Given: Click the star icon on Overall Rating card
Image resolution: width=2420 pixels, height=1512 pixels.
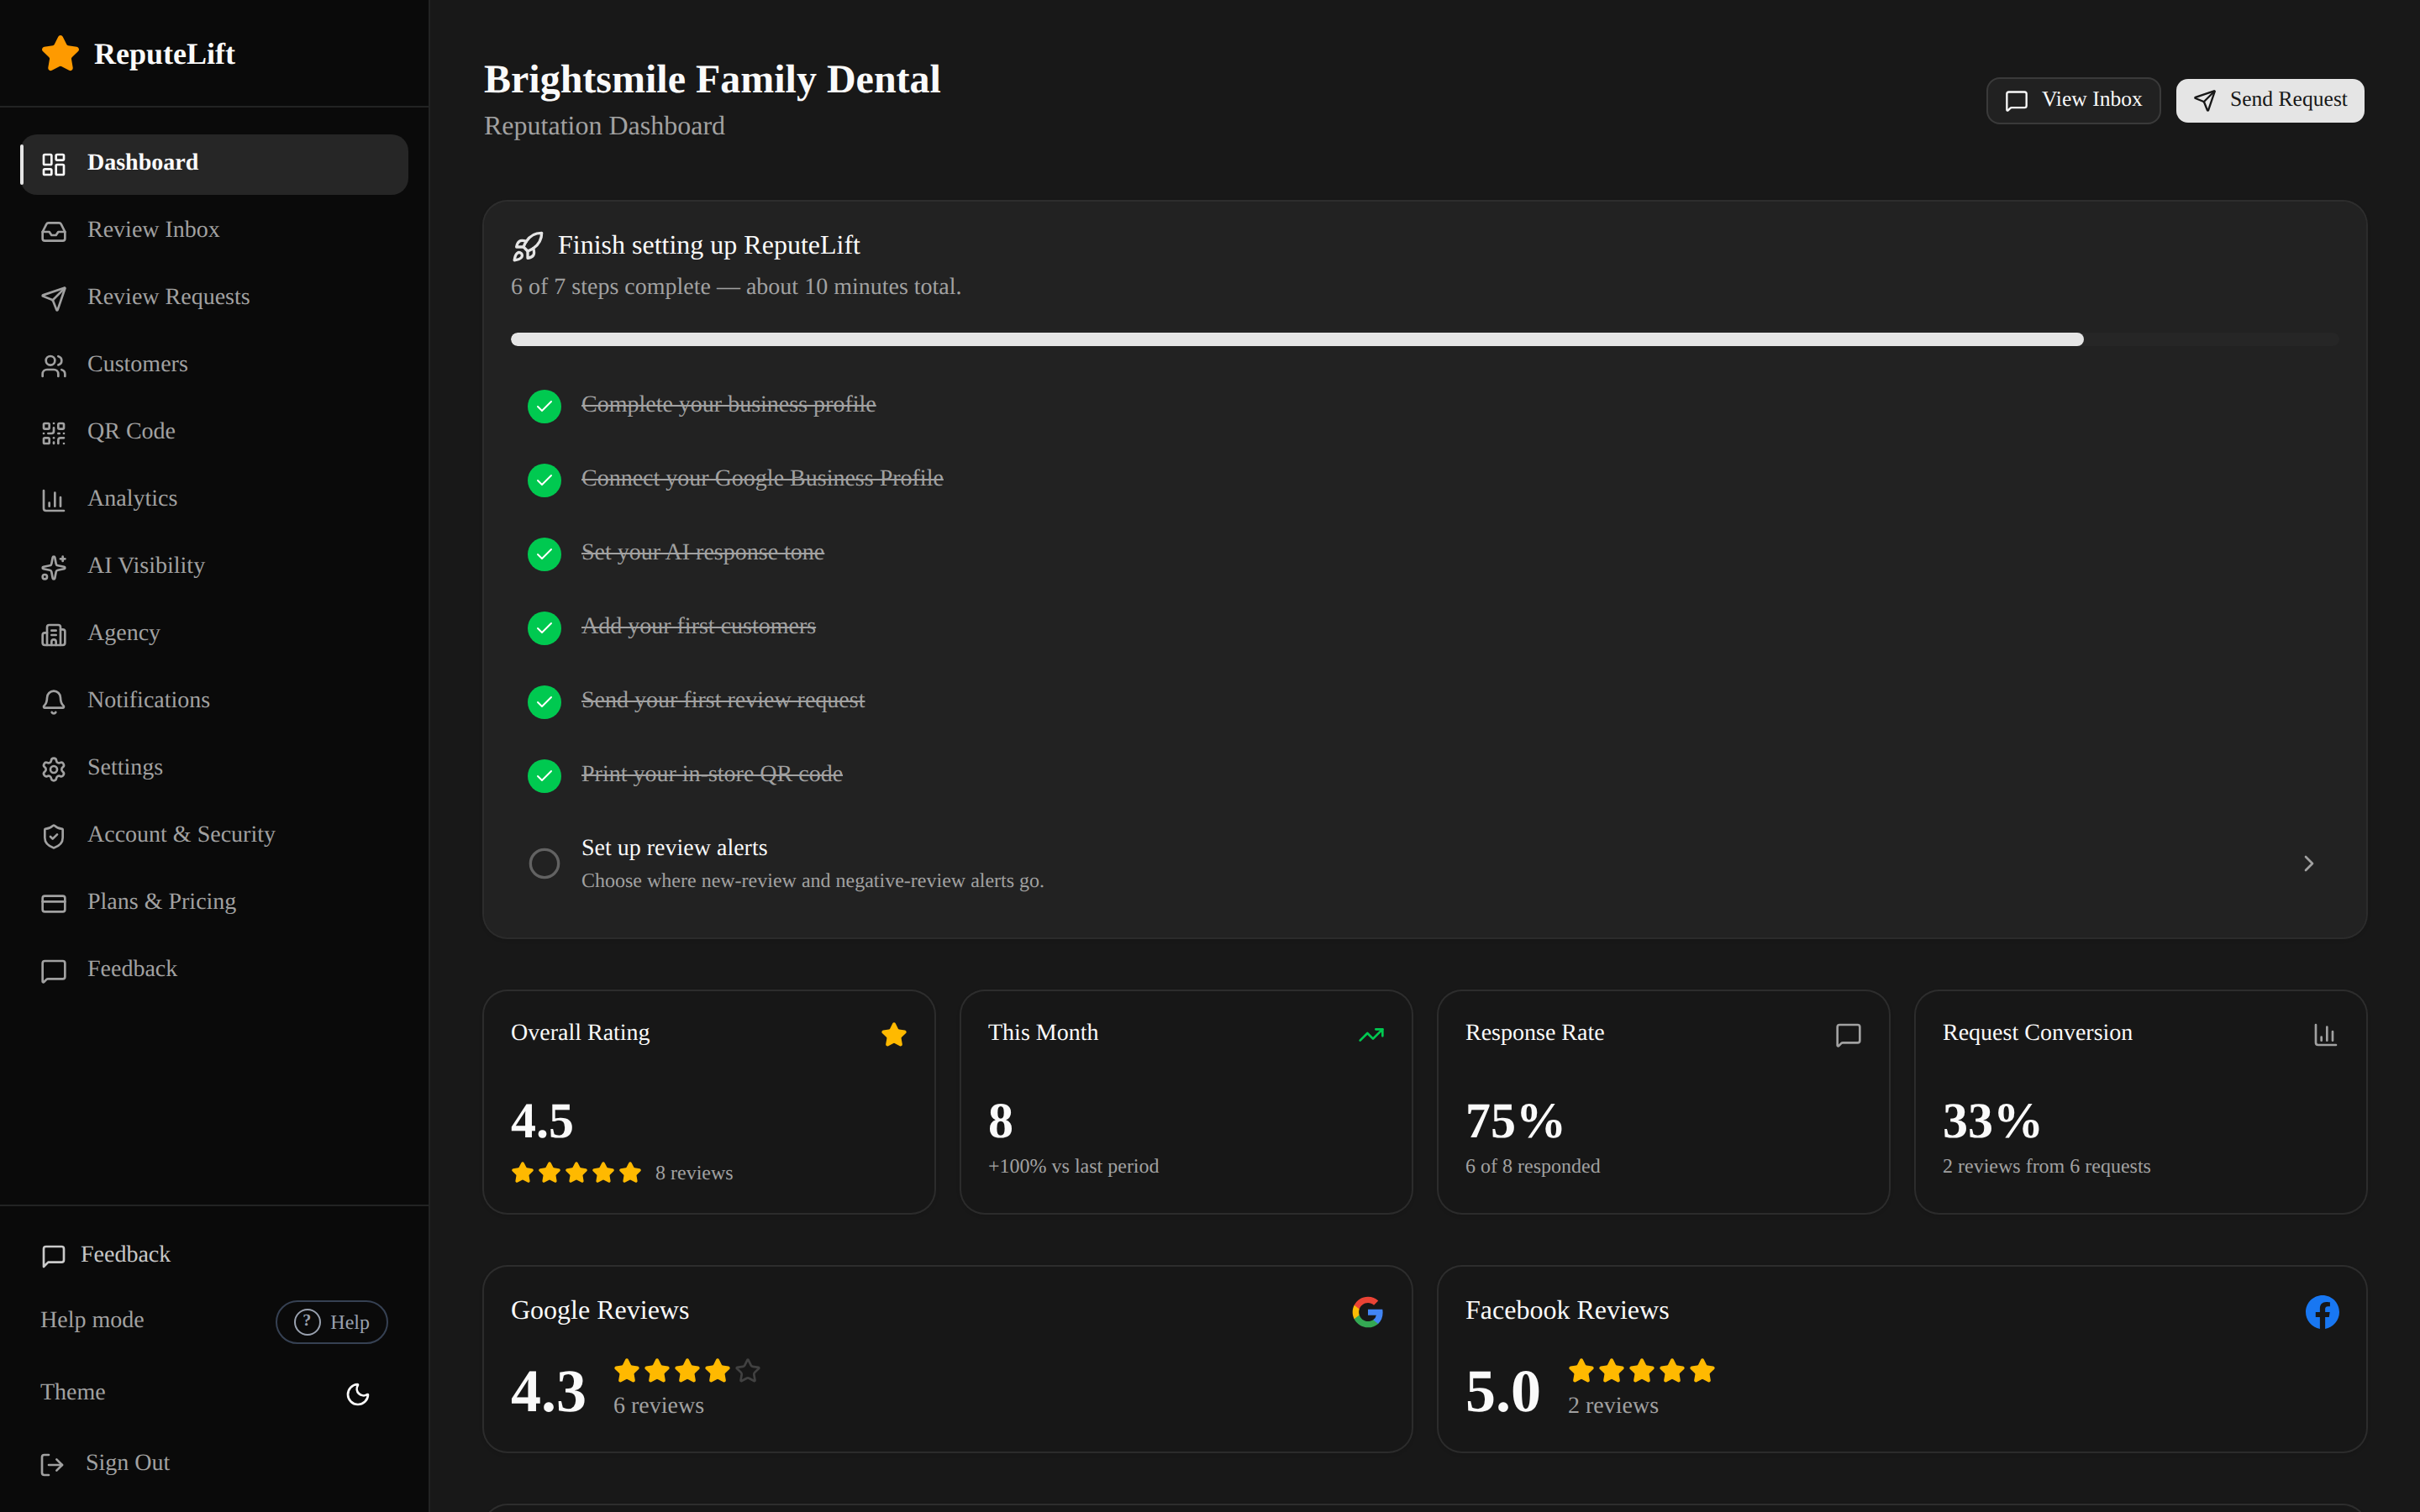Looking at the screenshot, I should (894, 1034).
